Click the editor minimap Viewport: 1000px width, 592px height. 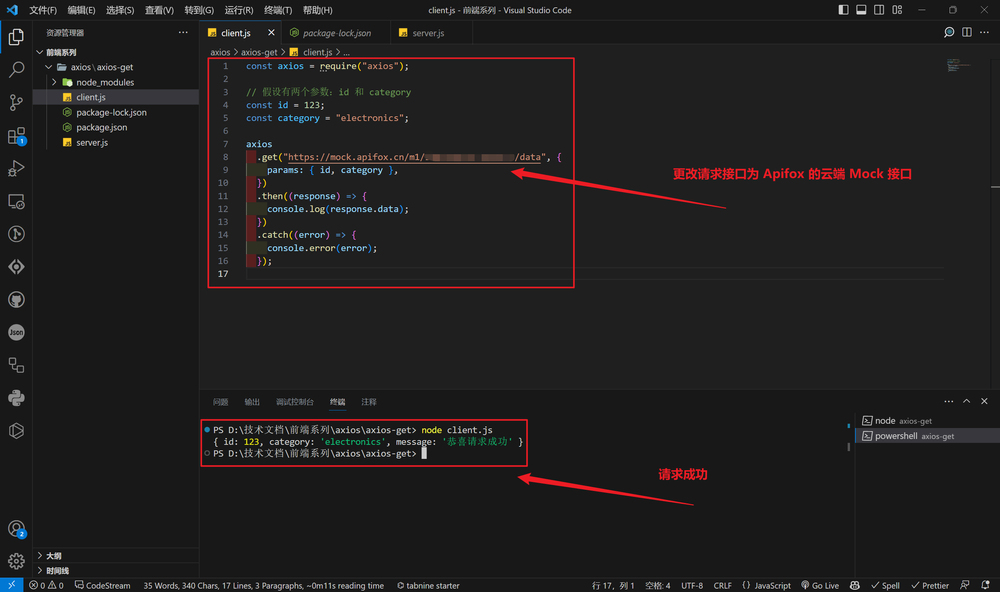pos(960,65)
